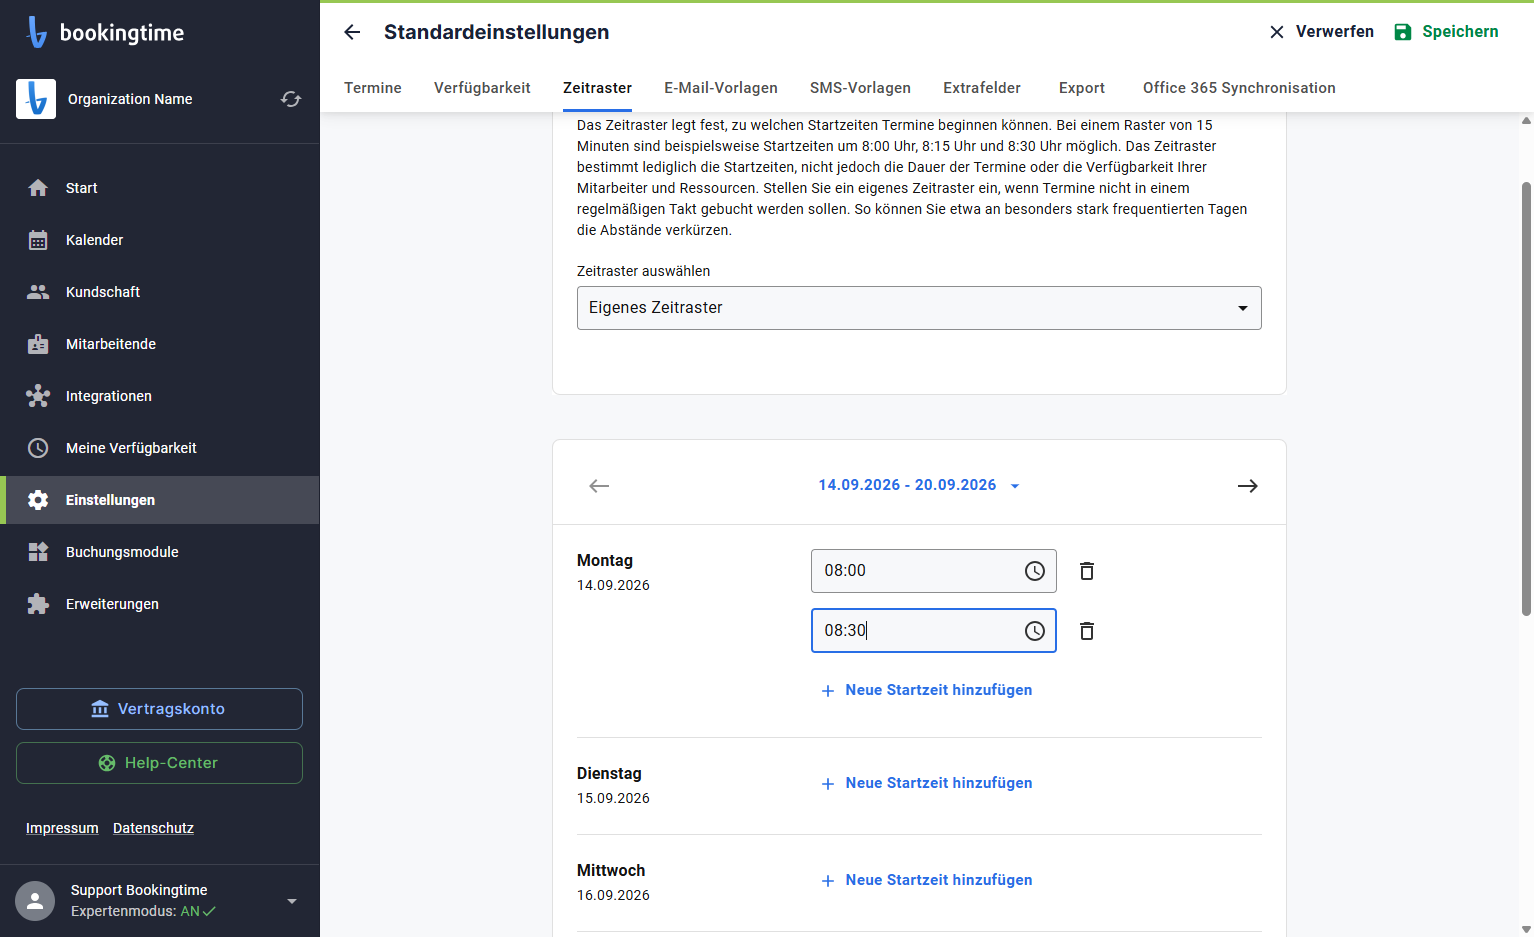Switch to the SMS-Vorlagen tab
The image size is (1534, 937).
860,88
